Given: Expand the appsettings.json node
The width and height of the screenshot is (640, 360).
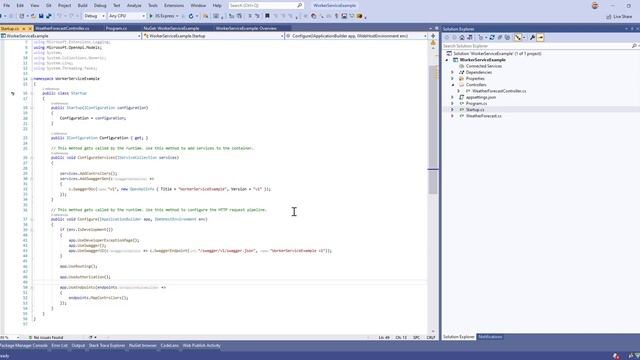Looking at the screenshot, I should click(x=452, y=98).
